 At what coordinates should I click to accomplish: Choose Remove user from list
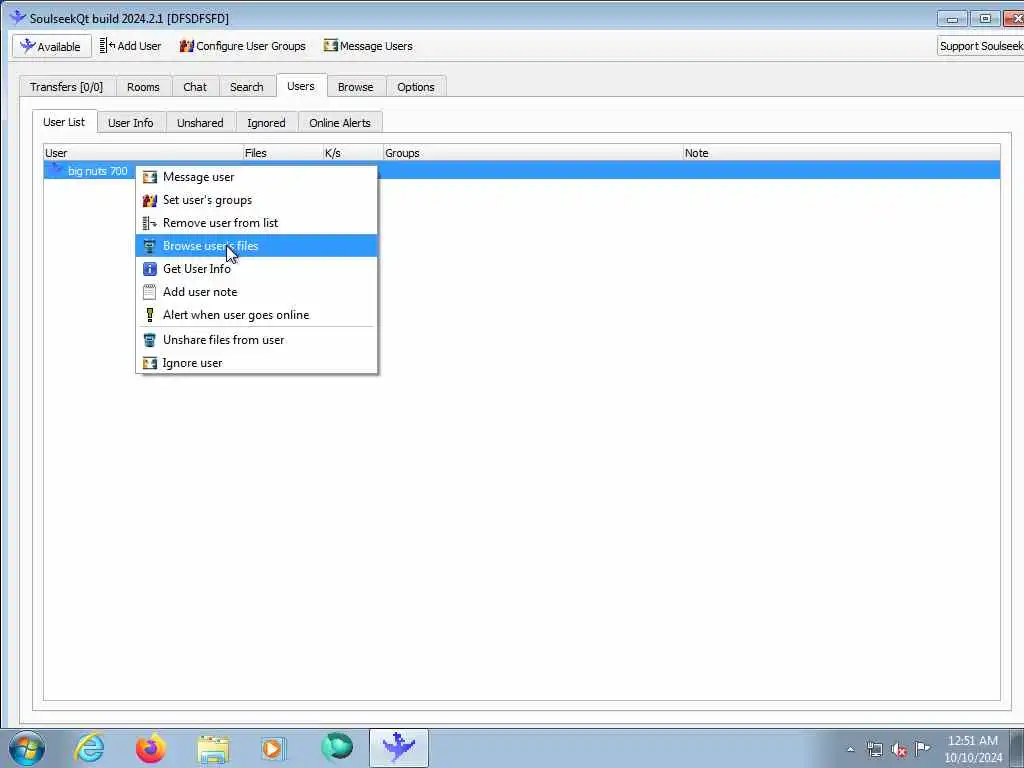point(257,223)
